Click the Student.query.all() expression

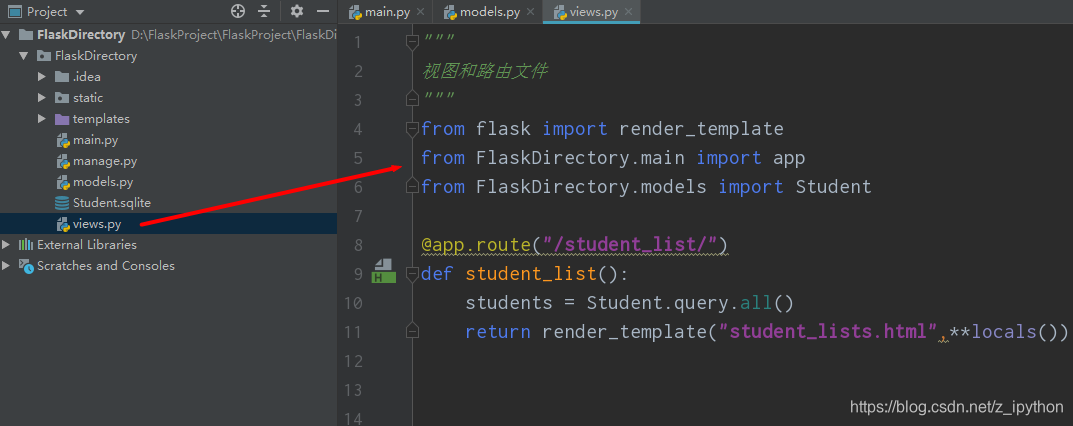690,303
